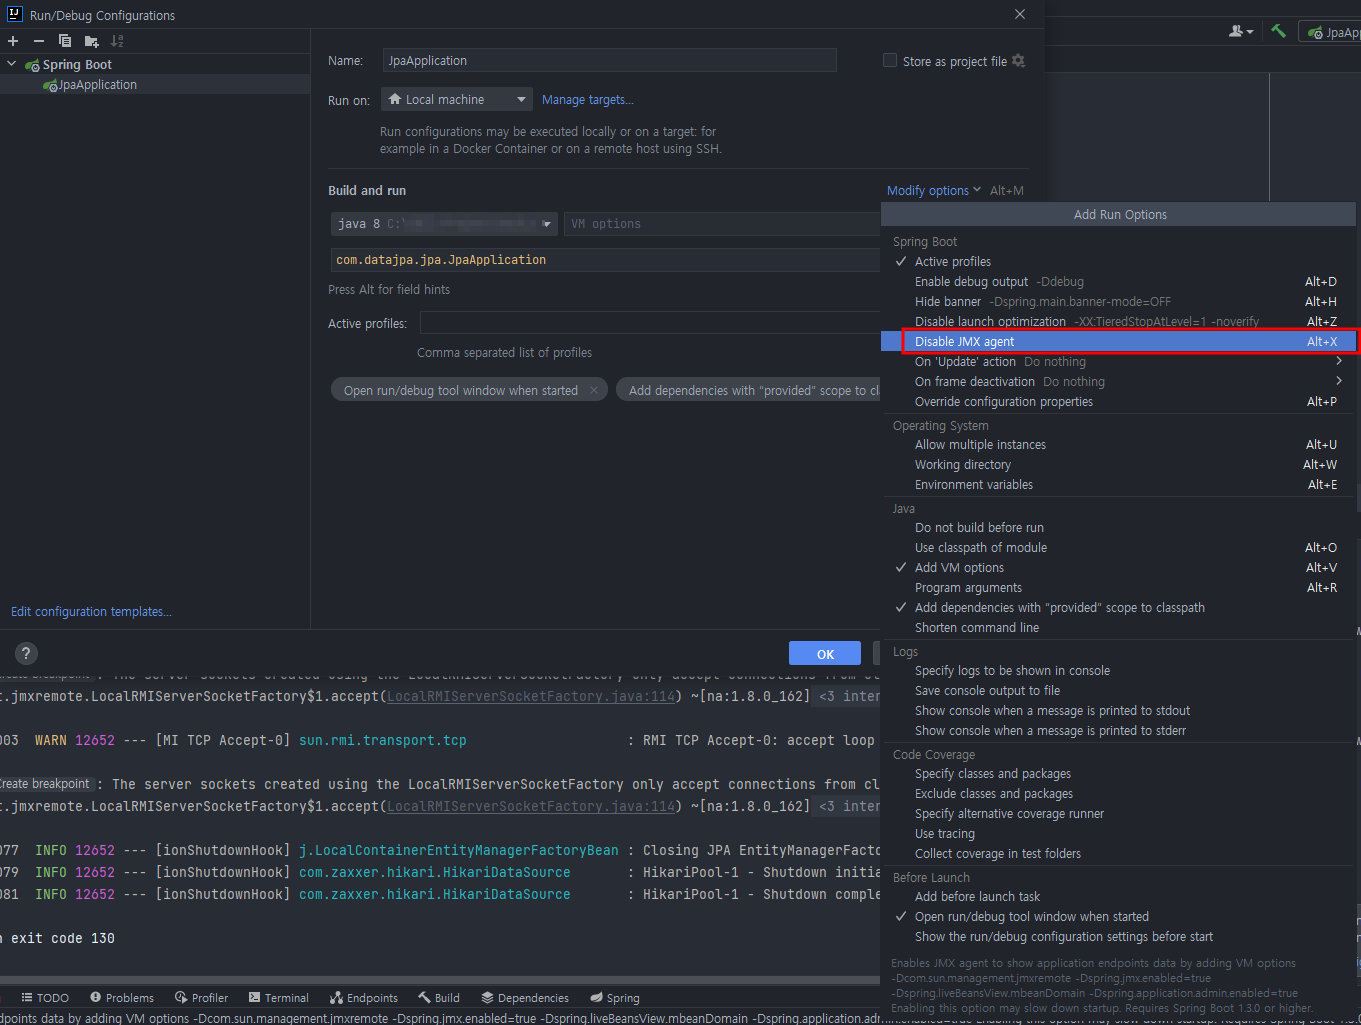Select Hide banner option
Viewport: 1361px width, 1025px height.
pos(1118,302)
